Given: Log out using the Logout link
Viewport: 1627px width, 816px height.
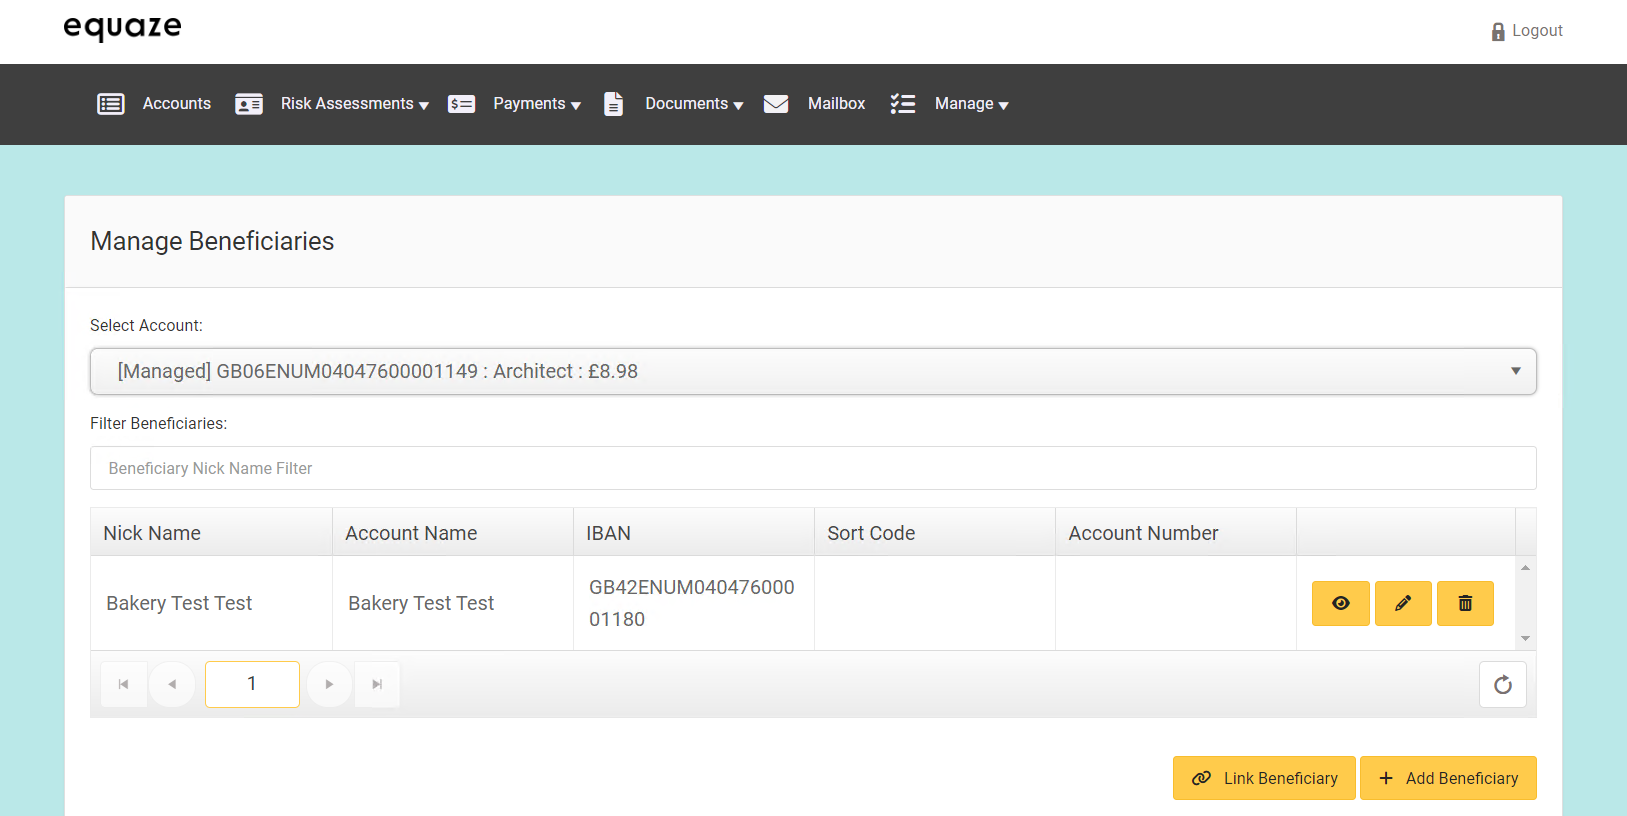Looking at the screenshot, I should 1527,31.
